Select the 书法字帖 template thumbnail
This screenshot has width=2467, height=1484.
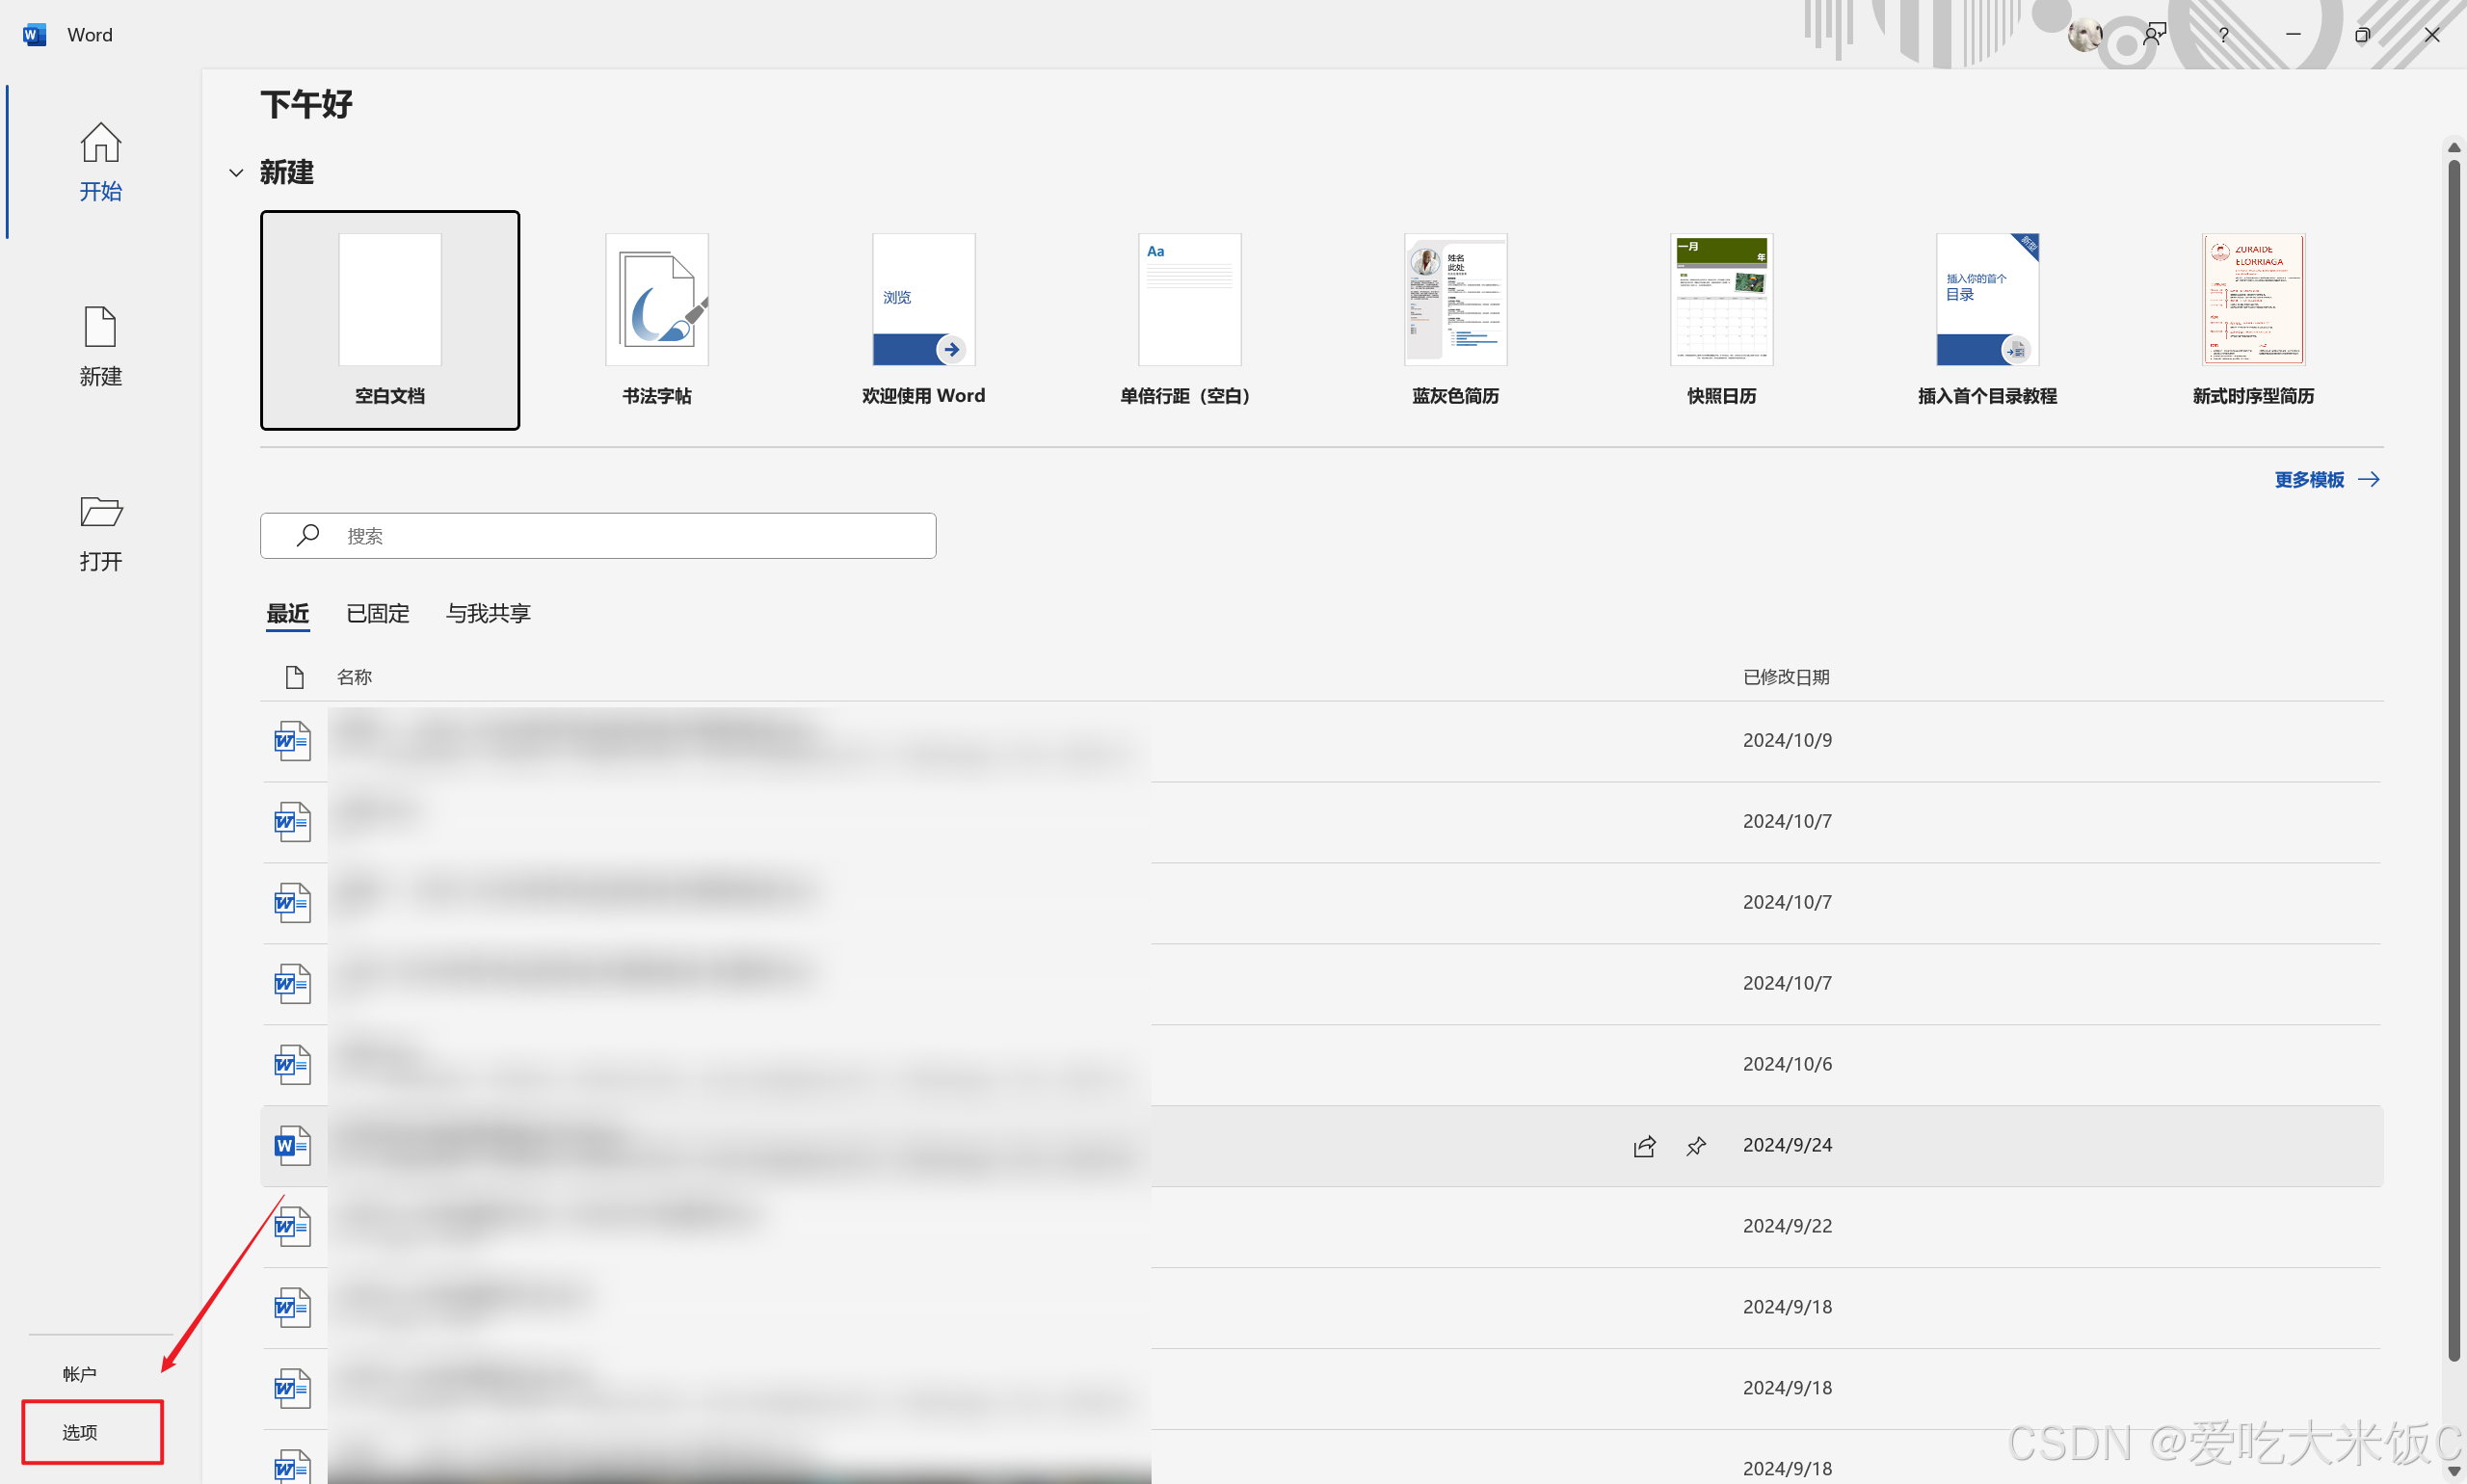pyautogui.click(x=656, y=300)
